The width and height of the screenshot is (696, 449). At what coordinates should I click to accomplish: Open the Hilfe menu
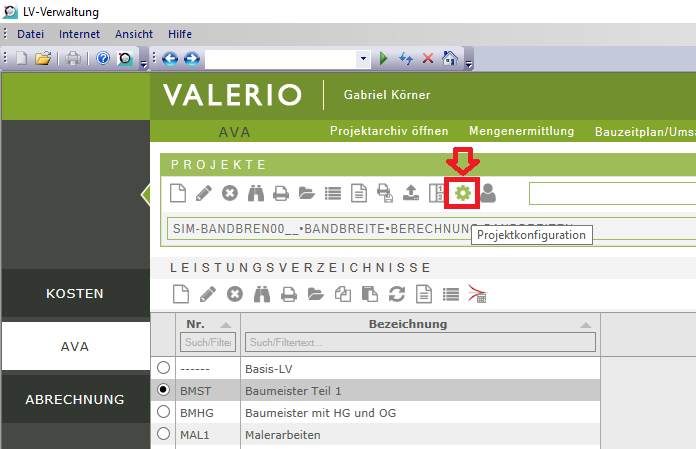(180, 33)
